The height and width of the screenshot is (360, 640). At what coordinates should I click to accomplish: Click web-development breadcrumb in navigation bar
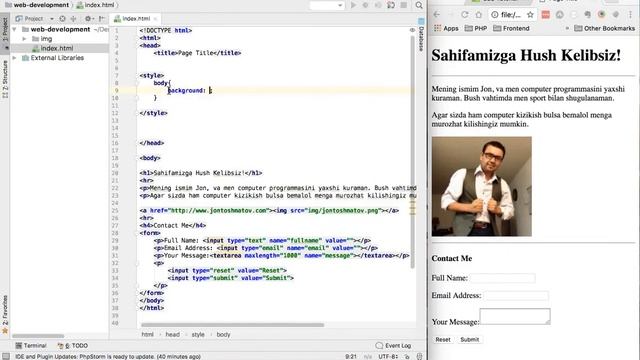pyautogui.click(x=37, y=5)
